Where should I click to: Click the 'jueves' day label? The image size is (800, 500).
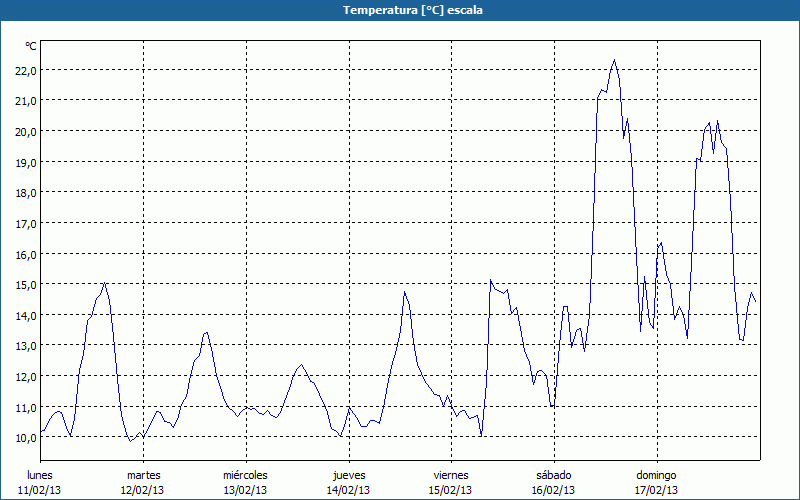348,475
